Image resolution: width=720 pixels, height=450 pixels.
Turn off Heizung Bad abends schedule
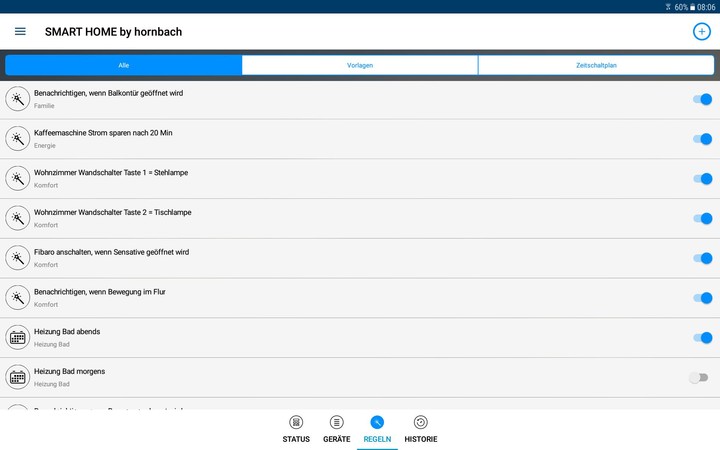[x=703, y=338]
